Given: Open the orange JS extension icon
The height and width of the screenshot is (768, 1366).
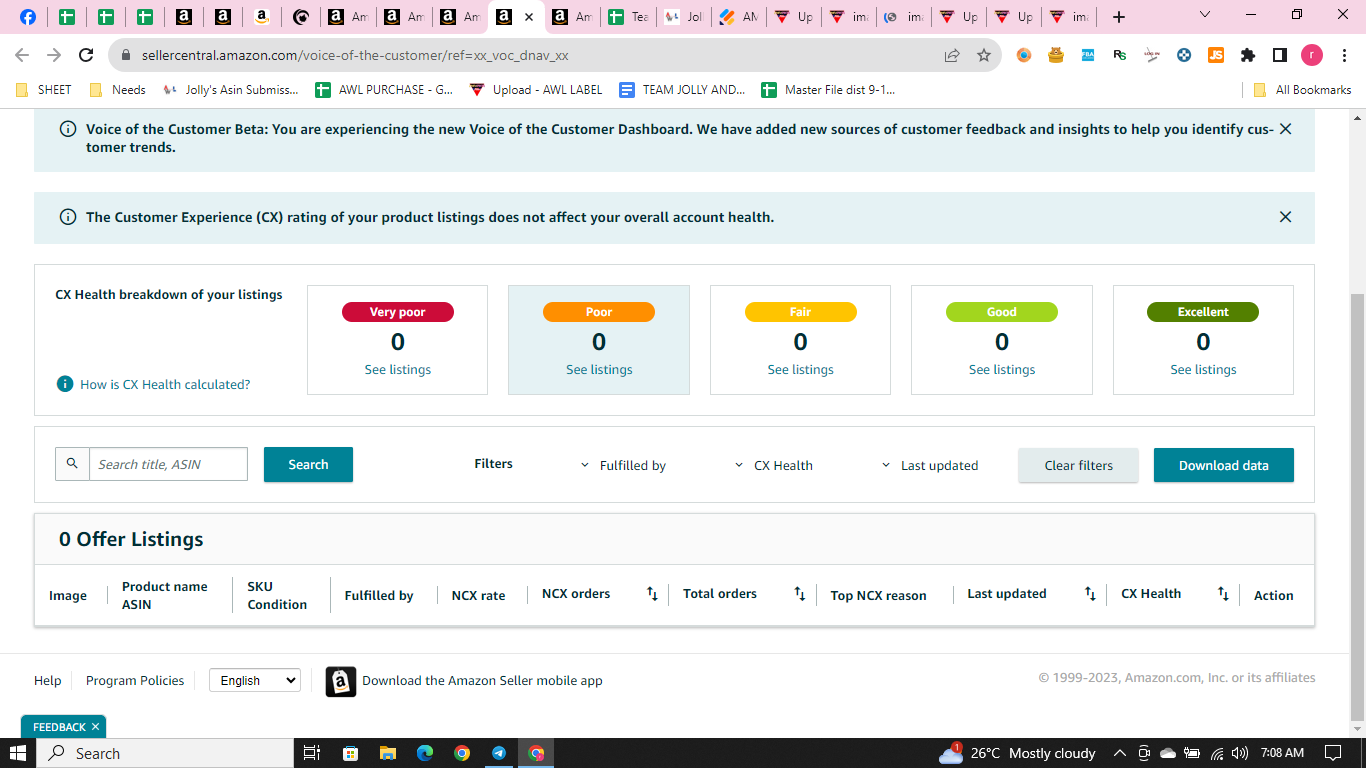Looking at the screenshot, I should 1215,55.
